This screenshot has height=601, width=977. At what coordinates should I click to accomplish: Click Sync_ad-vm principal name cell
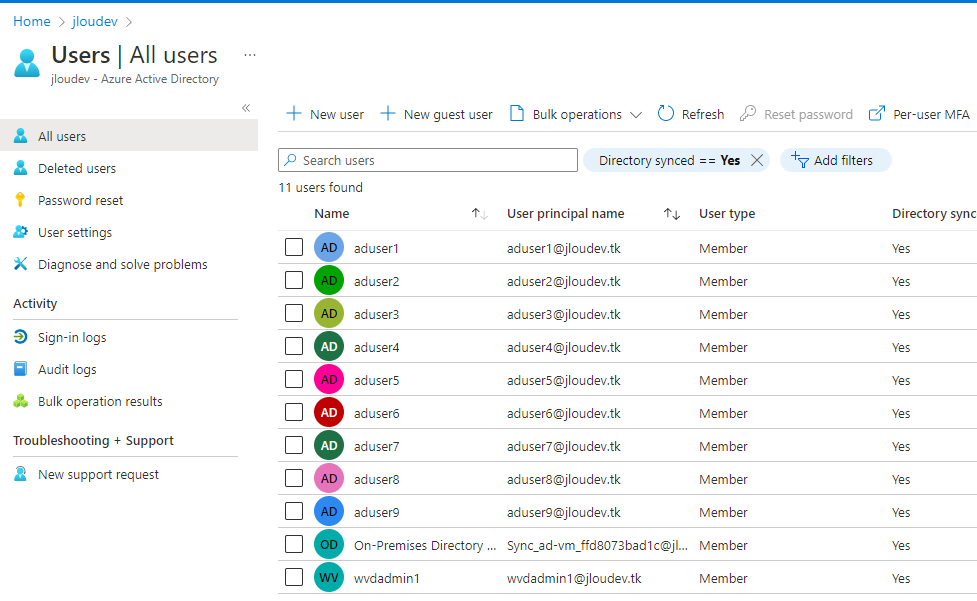pyautogui.click(x=598, y=546)
